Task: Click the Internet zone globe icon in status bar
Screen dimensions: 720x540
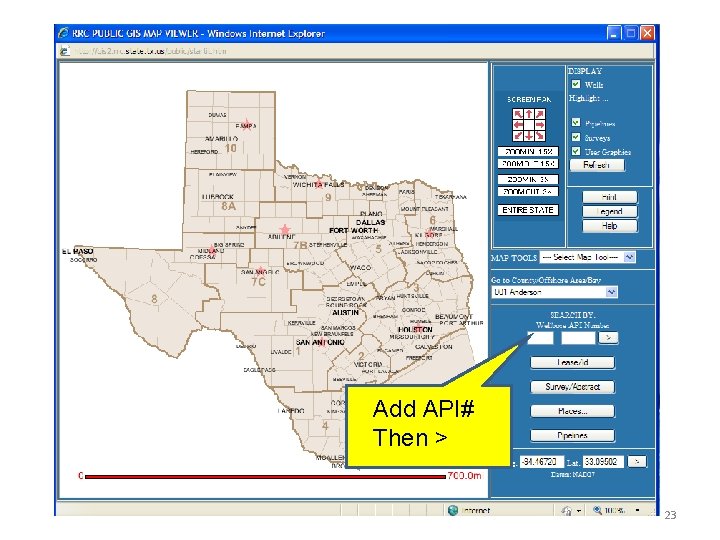Action: coord(453,510)
